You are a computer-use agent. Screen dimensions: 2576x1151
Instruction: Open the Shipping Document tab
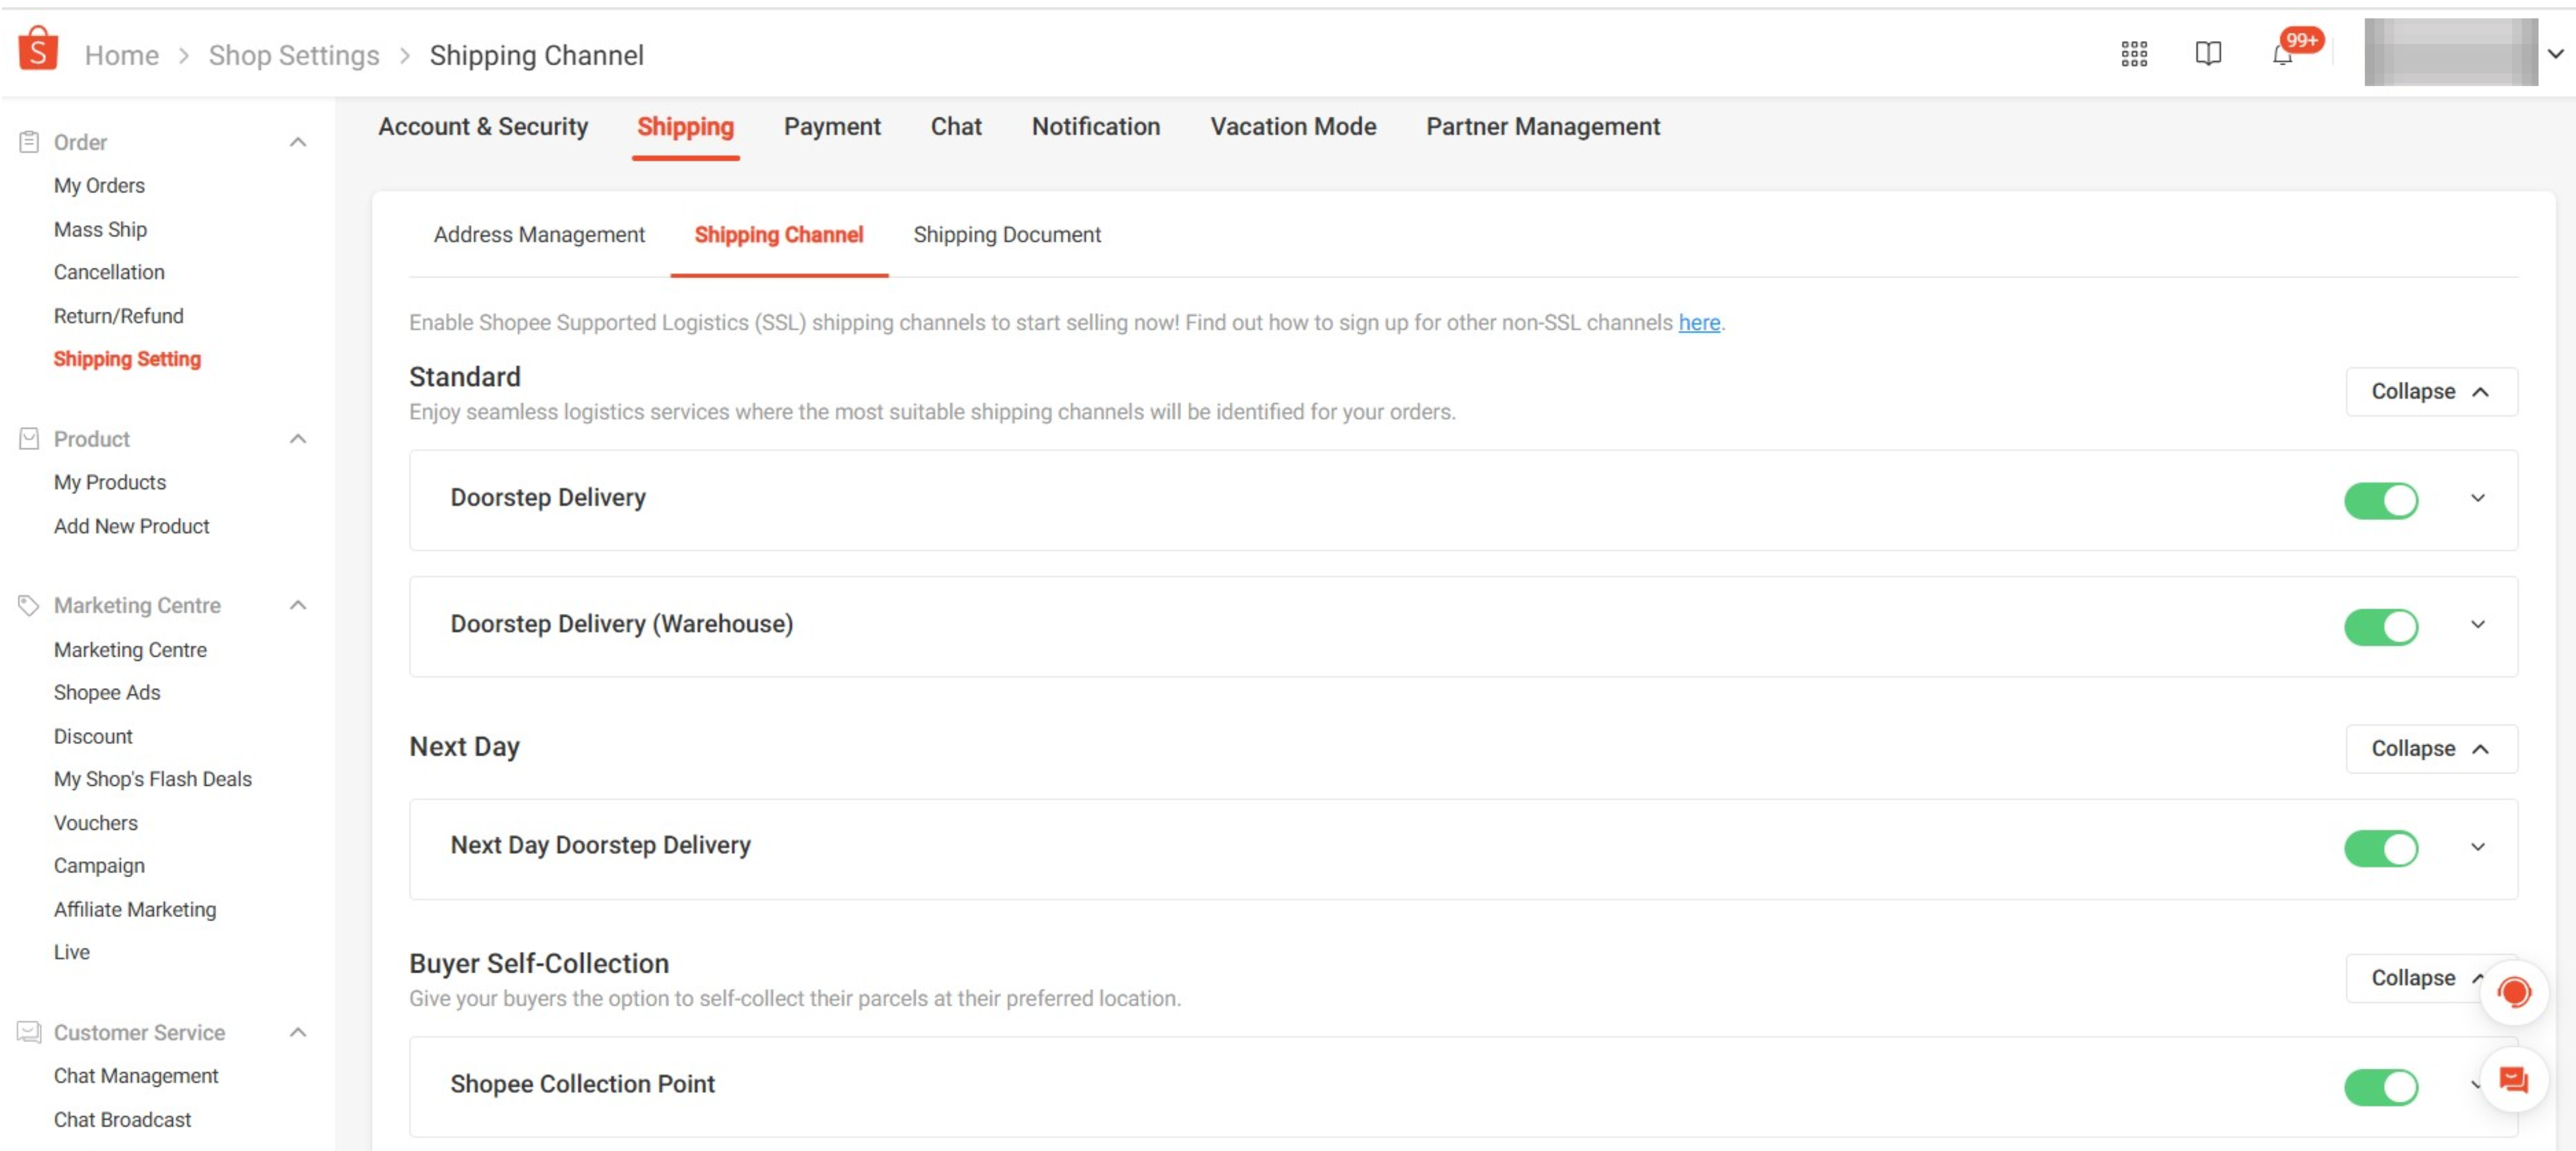[1006, 234]
